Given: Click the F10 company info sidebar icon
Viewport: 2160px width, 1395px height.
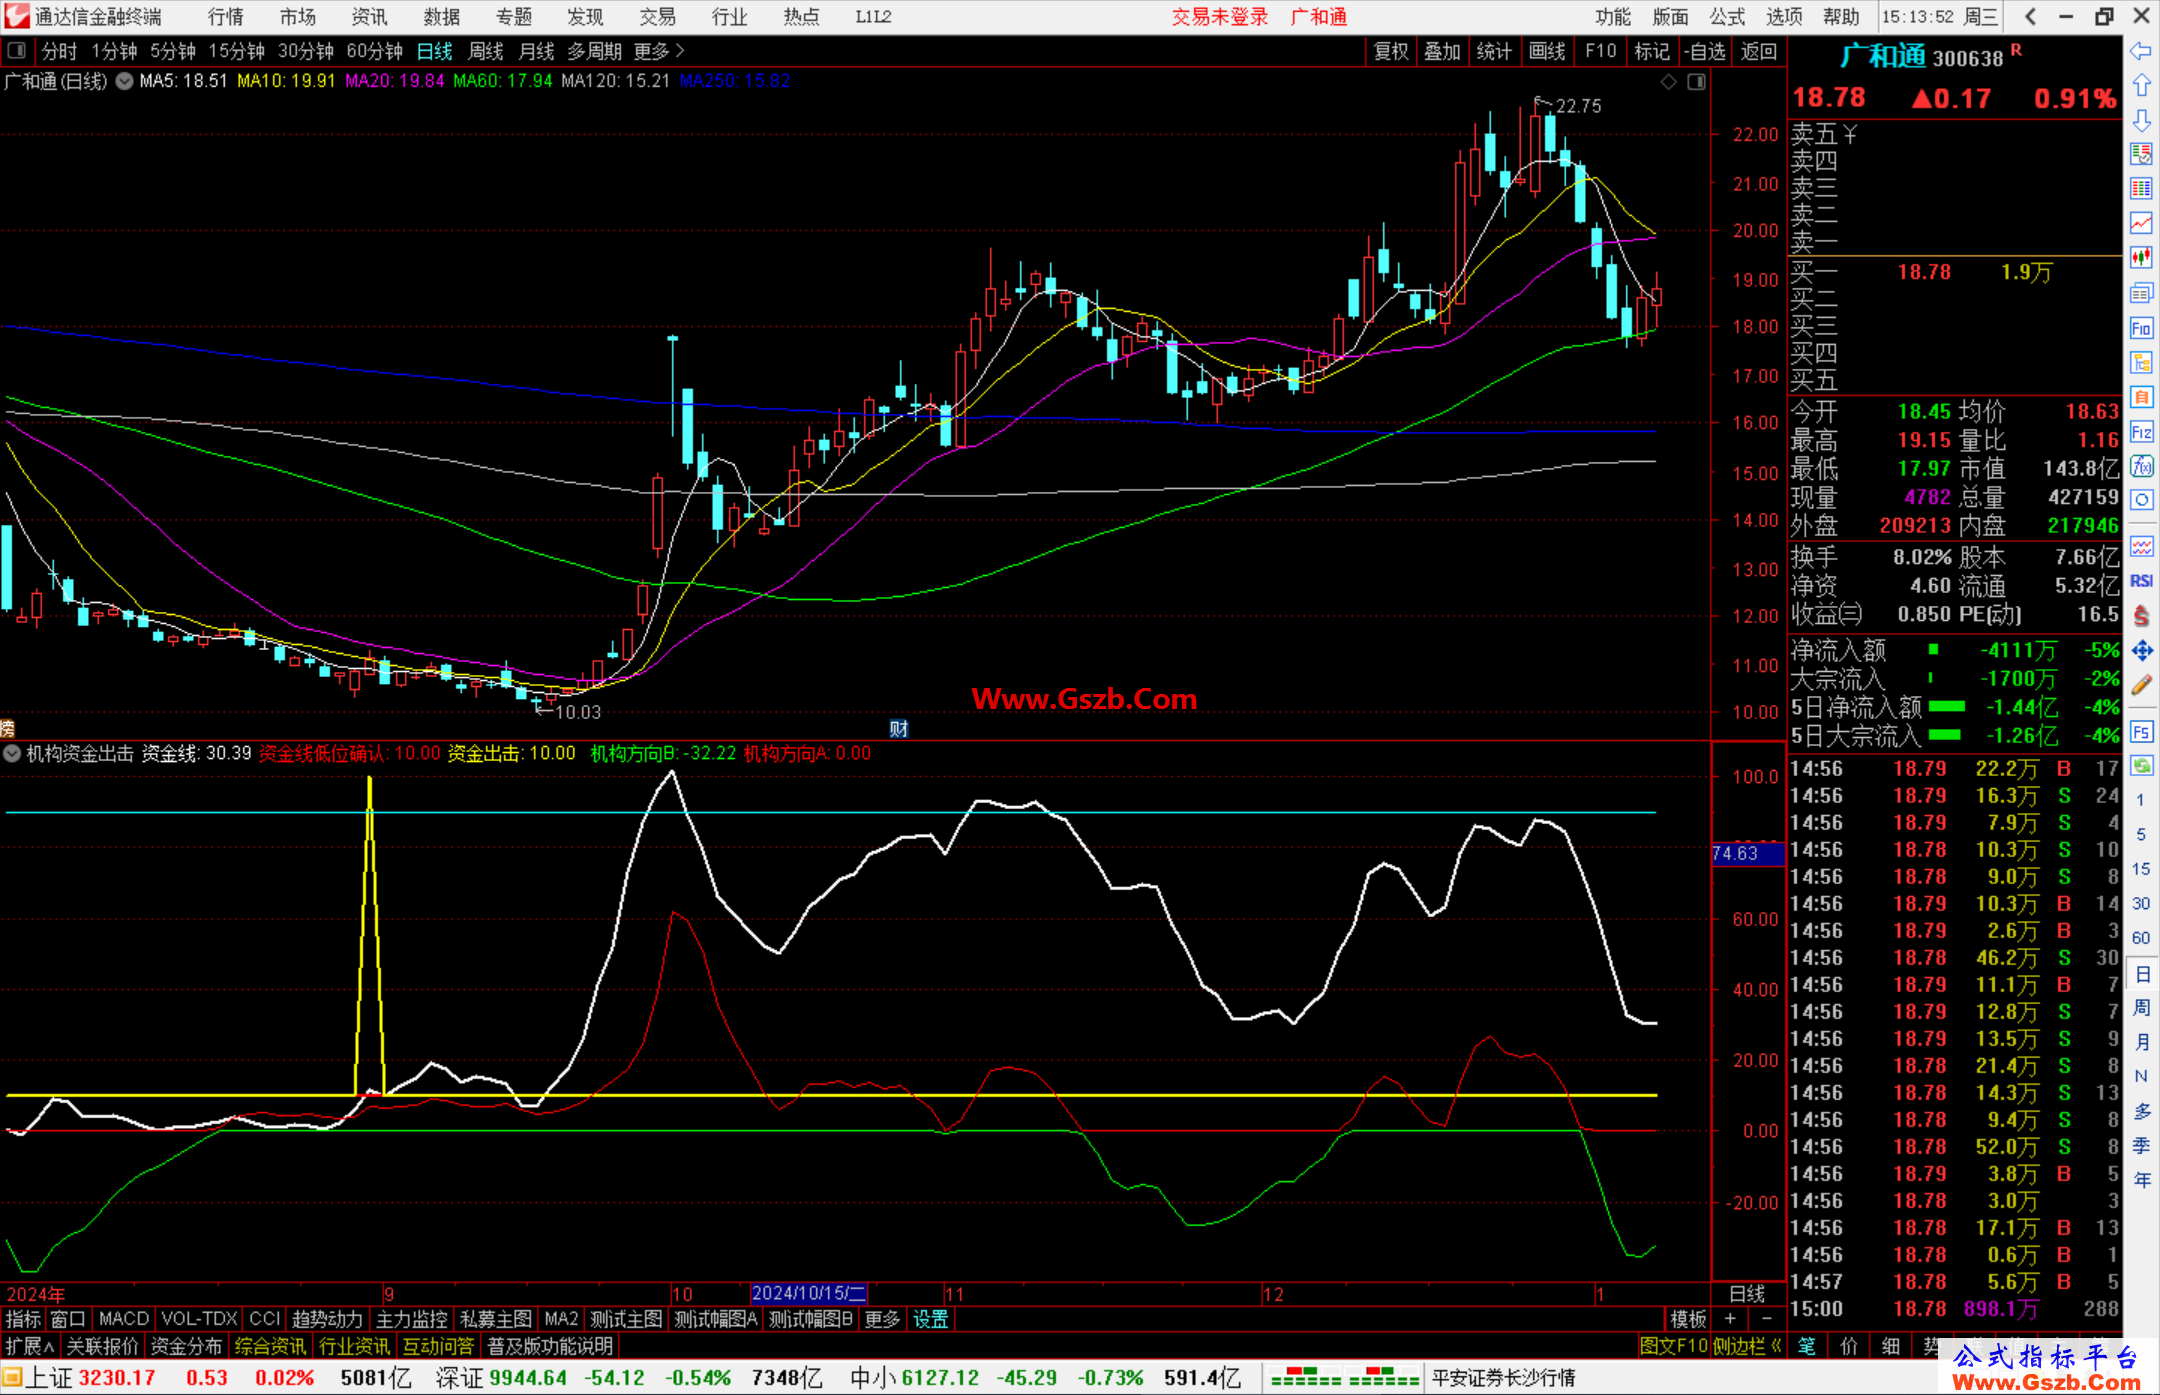Looking at the screenshot, I should (x=2141, y=328).
